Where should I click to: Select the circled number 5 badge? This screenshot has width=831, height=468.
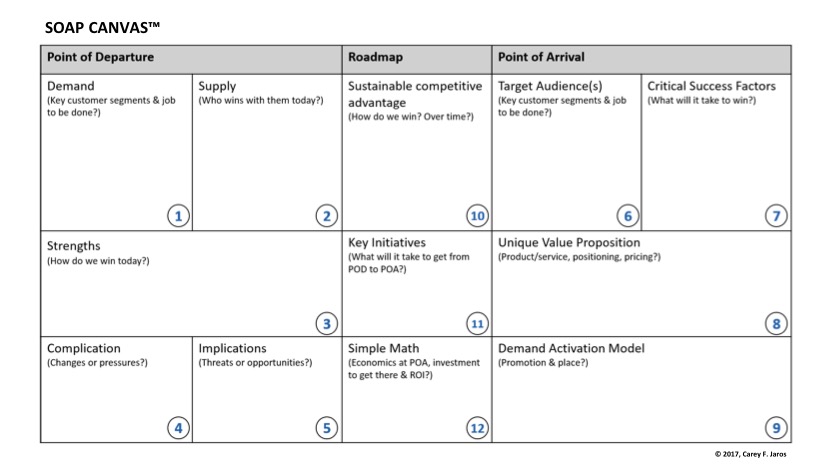(327, 428)
